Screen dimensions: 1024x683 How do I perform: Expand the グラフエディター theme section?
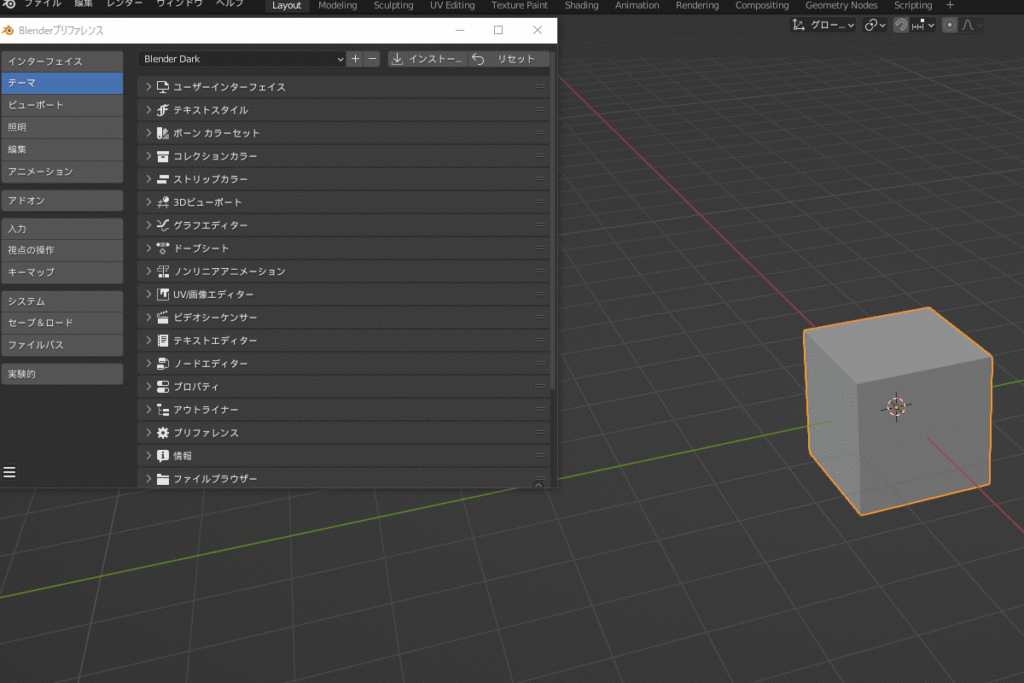(x=148, y=225)
